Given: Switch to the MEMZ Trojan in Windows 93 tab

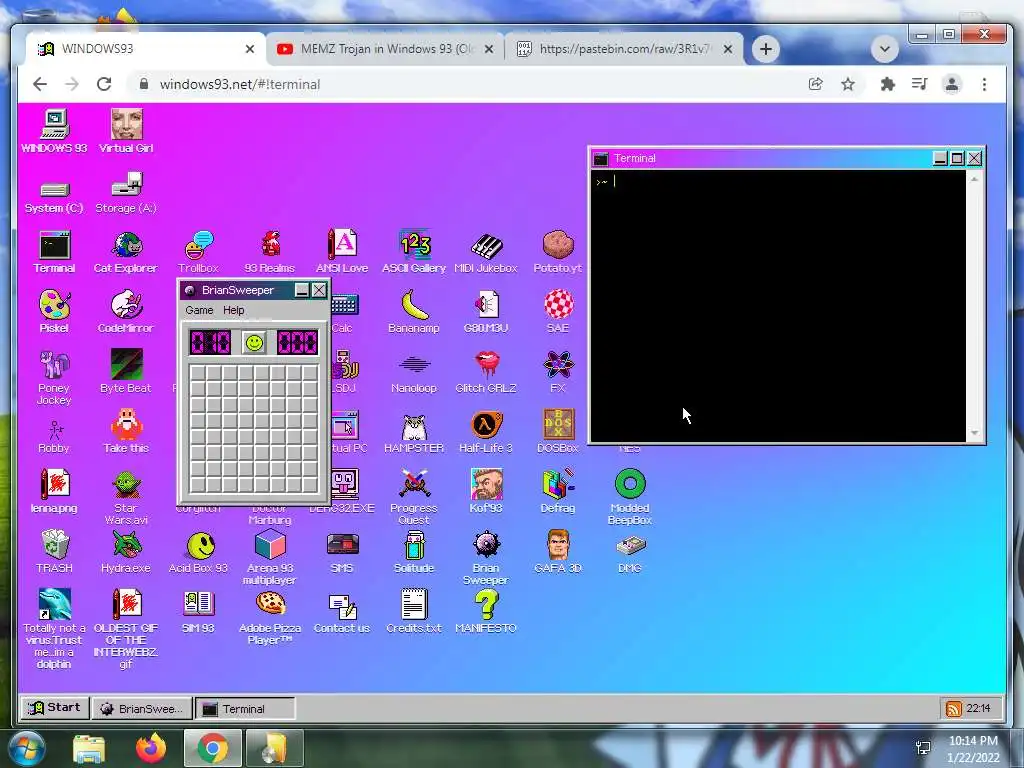Looking at the screenshot, I should click(x=385, y=49).
